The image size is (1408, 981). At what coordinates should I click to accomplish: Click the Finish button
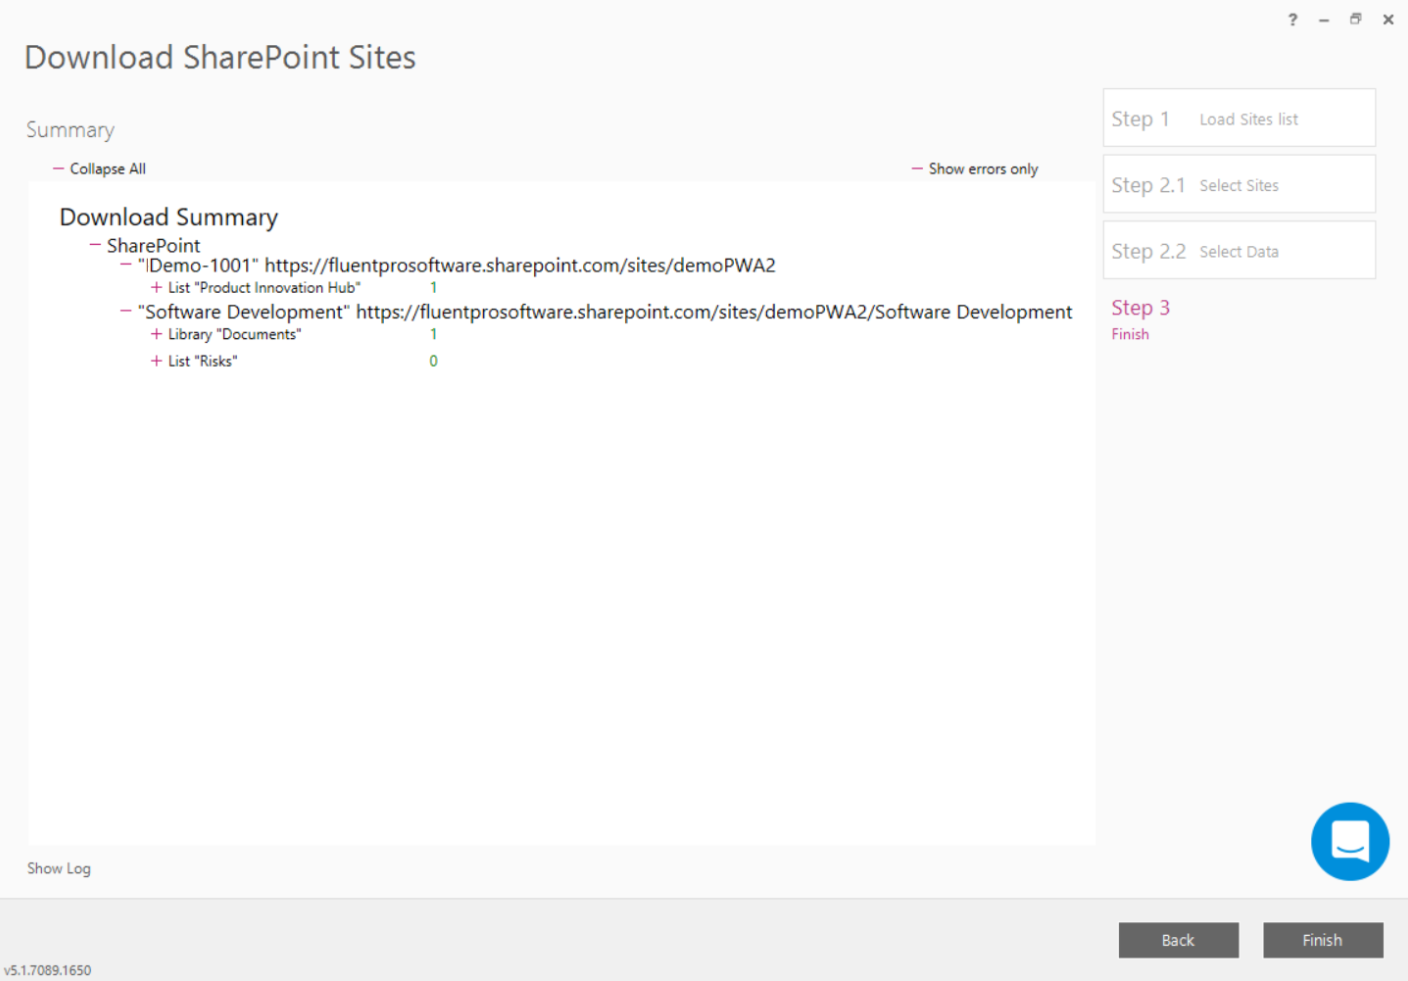[x=1323, y=940]
